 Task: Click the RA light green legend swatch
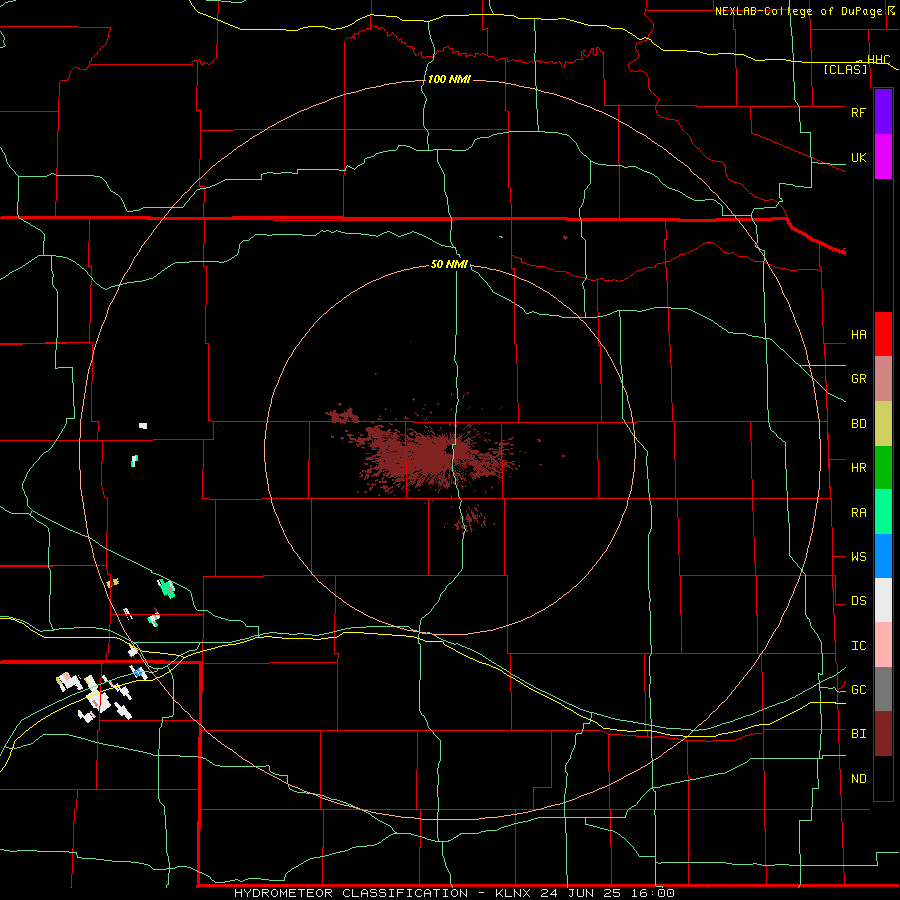click(883, 512)
